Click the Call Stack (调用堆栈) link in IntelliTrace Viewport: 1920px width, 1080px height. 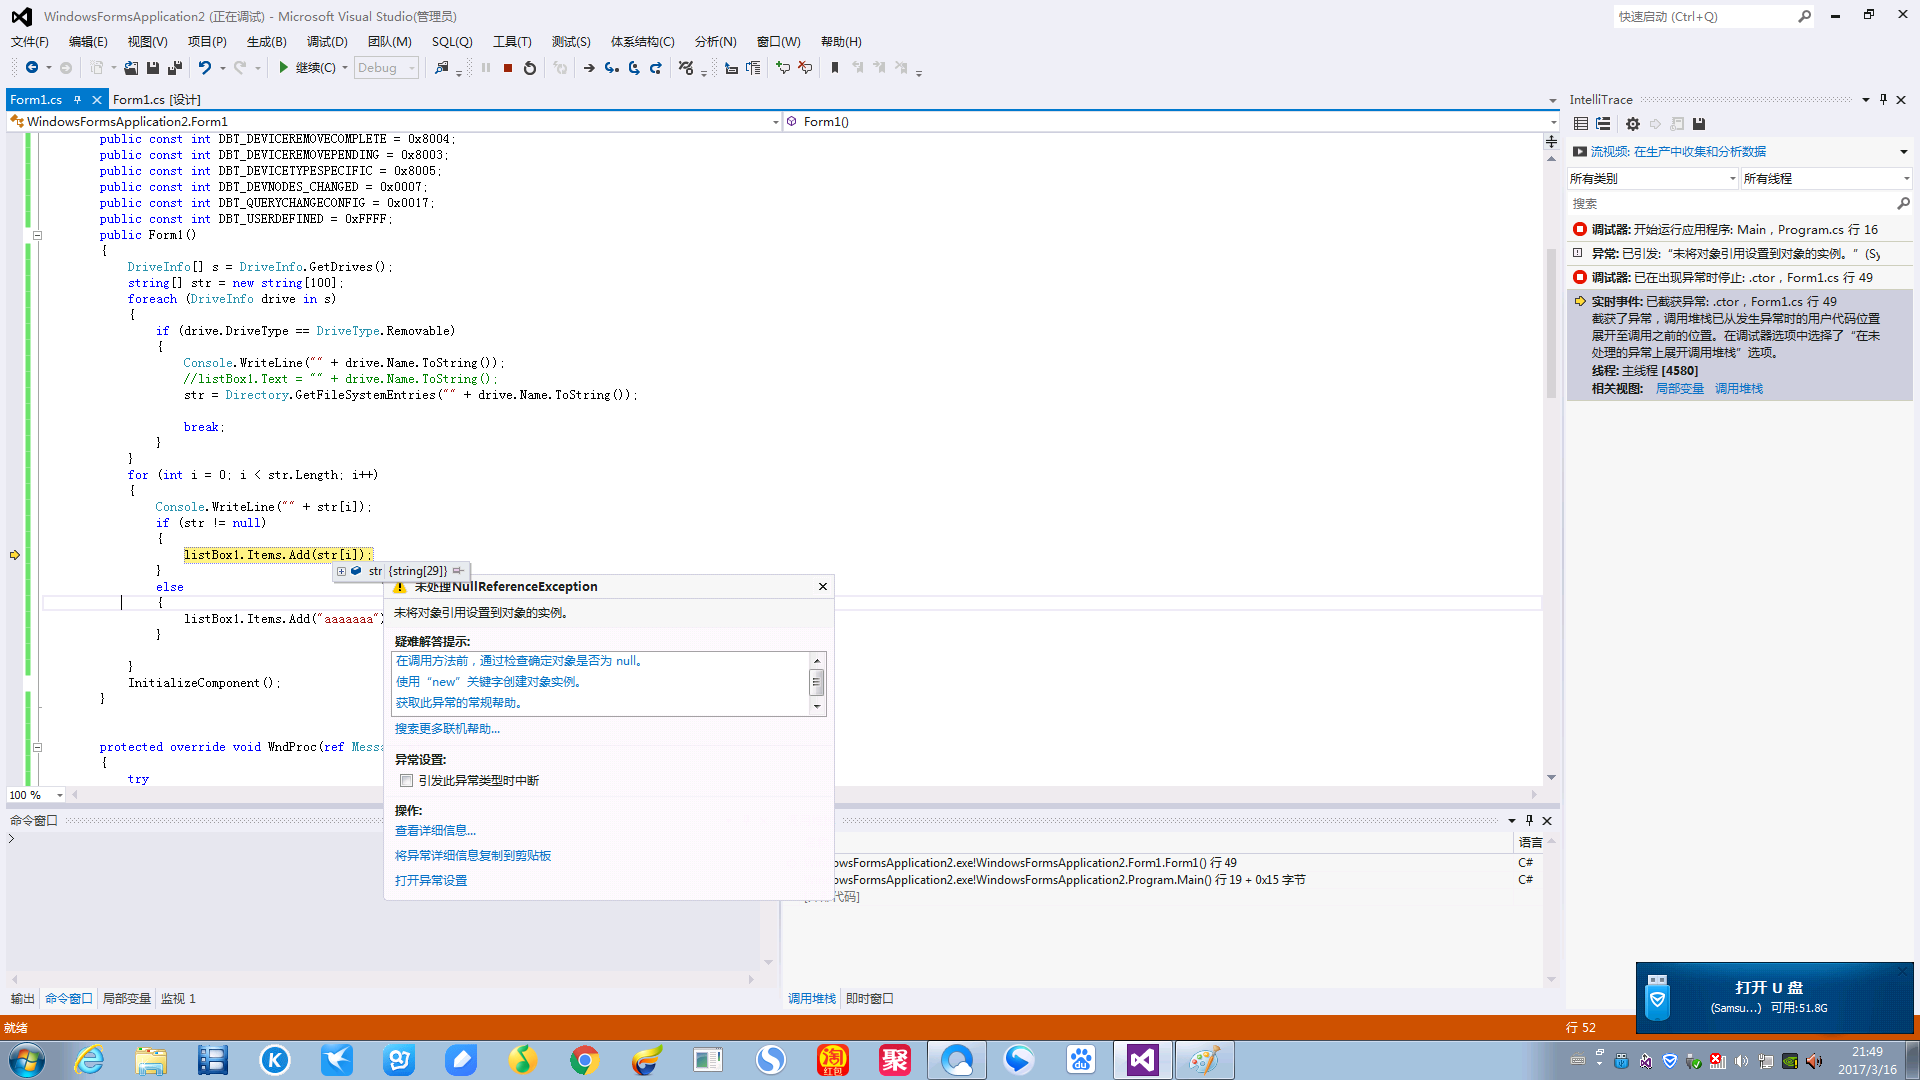(1739, 389)
